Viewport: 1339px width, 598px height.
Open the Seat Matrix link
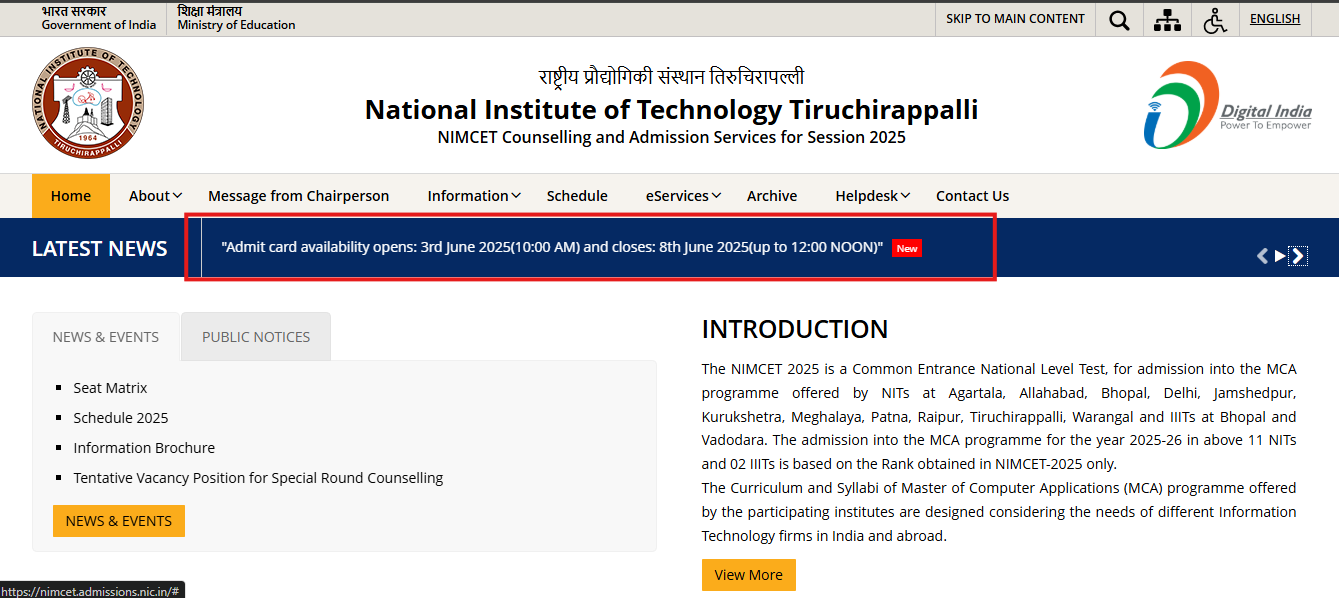point(110,388)
